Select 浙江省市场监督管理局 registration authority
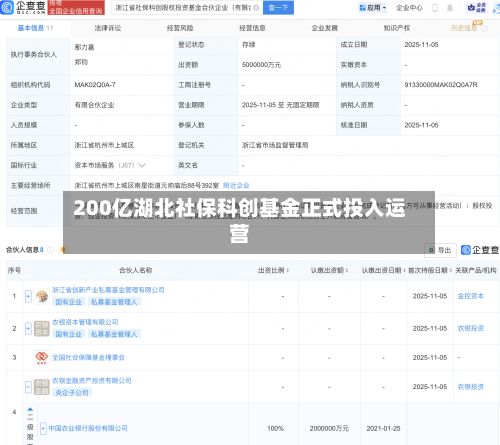The height and width of the screenshot is (445, 500). [x=275, y=145]
